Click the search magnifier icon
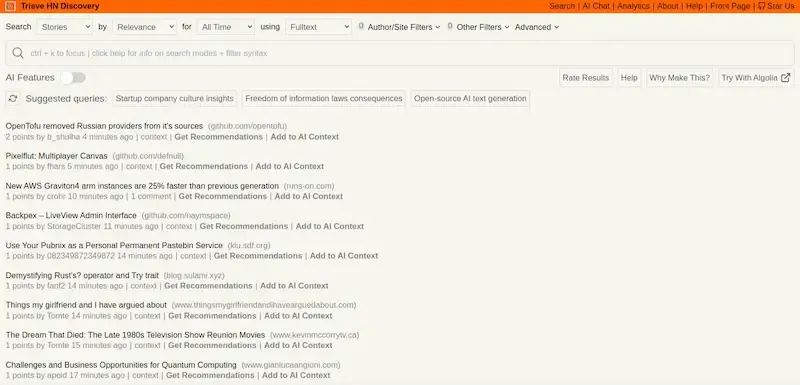This screenshot has height=385, width=800. [x=18, y=53]
